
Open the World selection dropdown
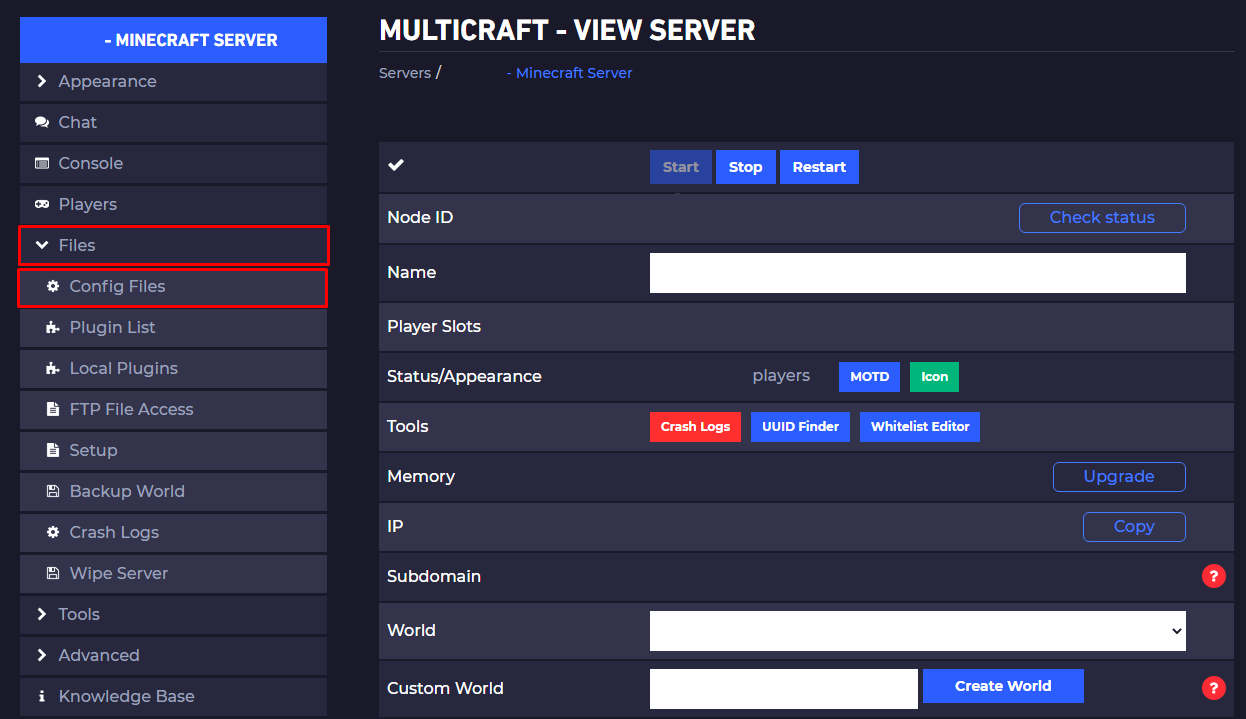(x=916, y=630)
